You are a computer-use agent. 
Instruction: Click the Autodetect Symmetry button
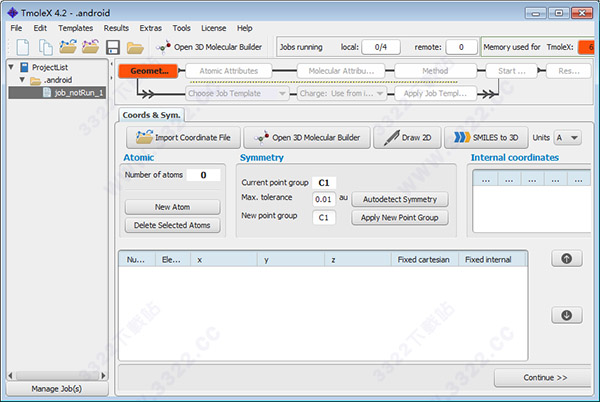399,199
